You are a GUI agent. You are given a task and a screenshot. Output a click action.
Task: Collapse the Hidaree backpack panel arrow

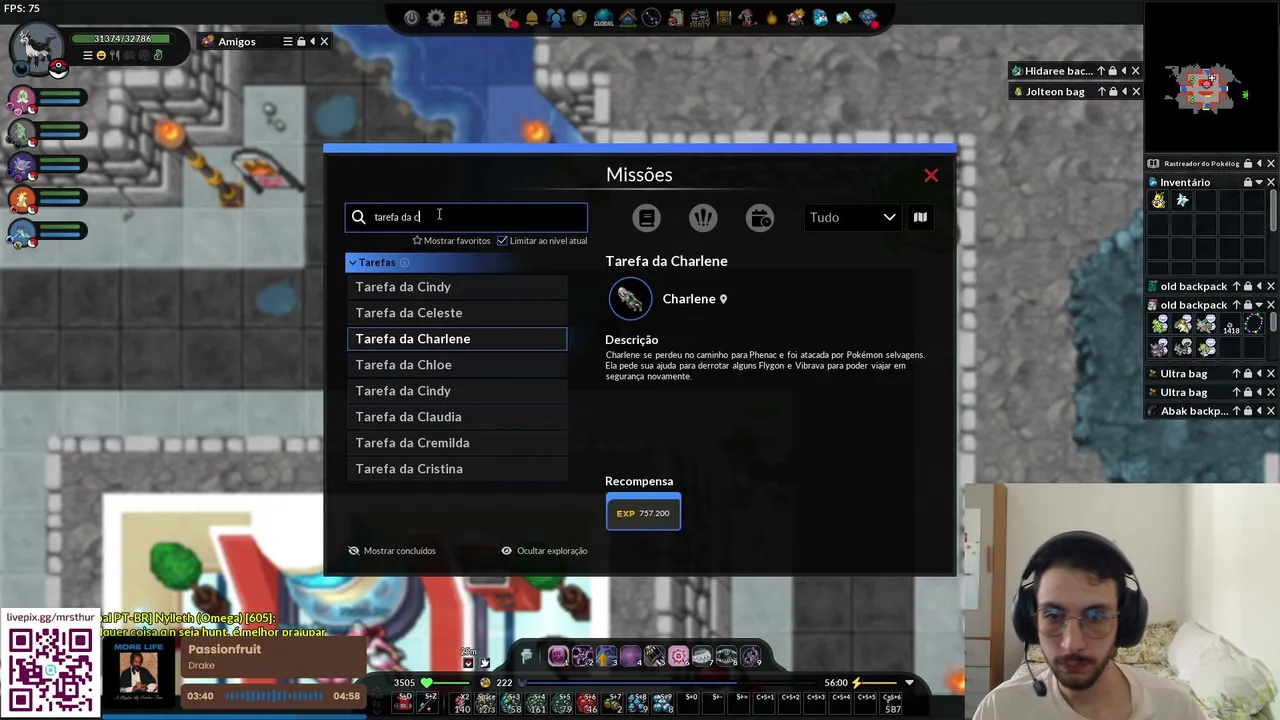pyautogui.click(x=1124, y=71)
